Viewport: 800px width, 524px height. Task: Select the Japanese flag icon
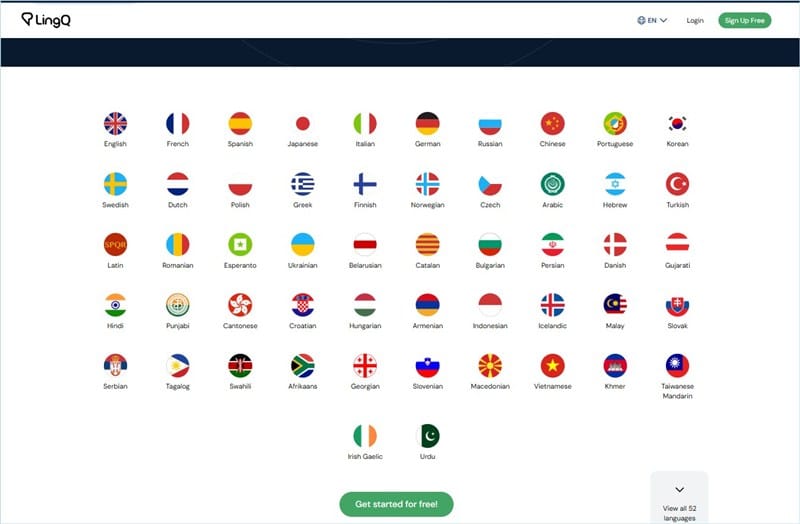[303, 123]
